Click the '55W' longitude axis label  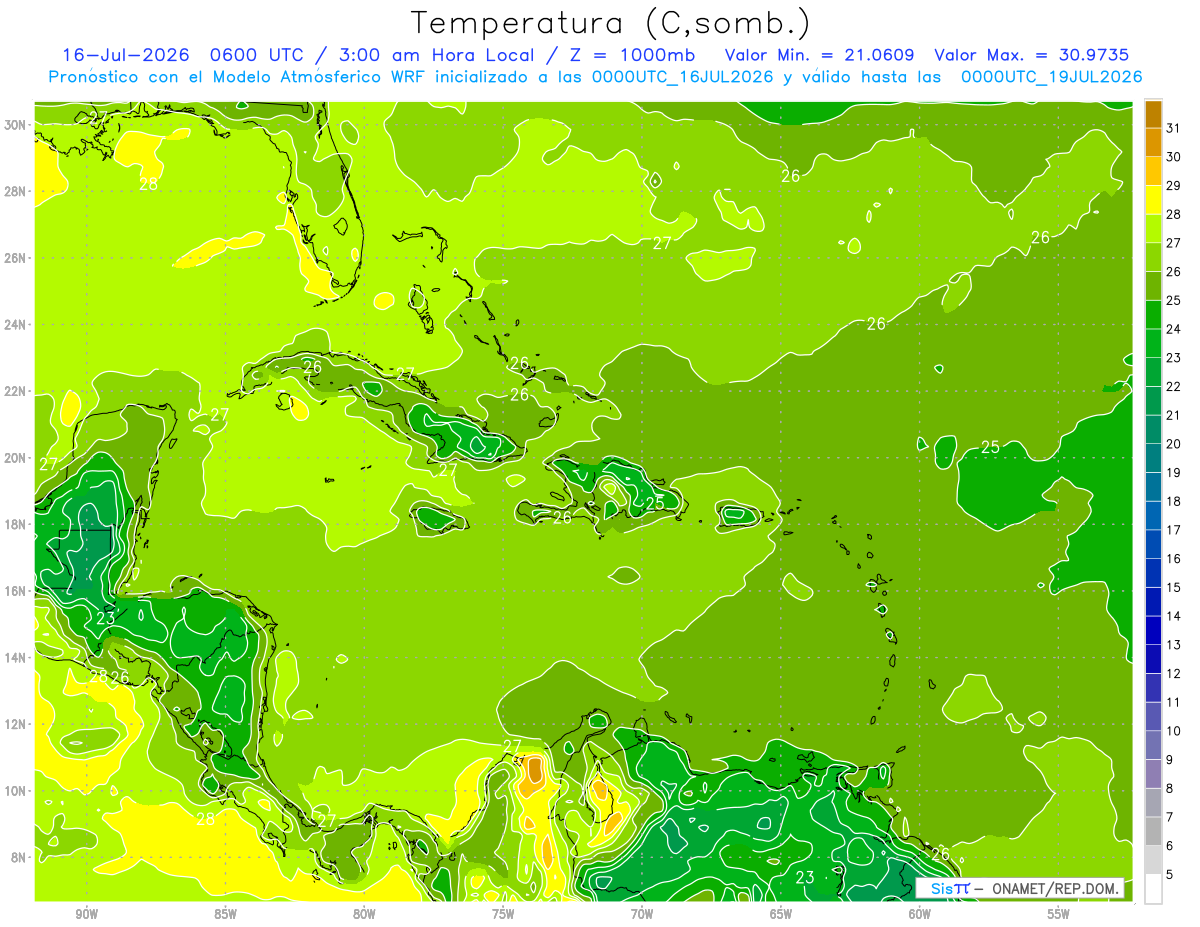coord(1059,914)
